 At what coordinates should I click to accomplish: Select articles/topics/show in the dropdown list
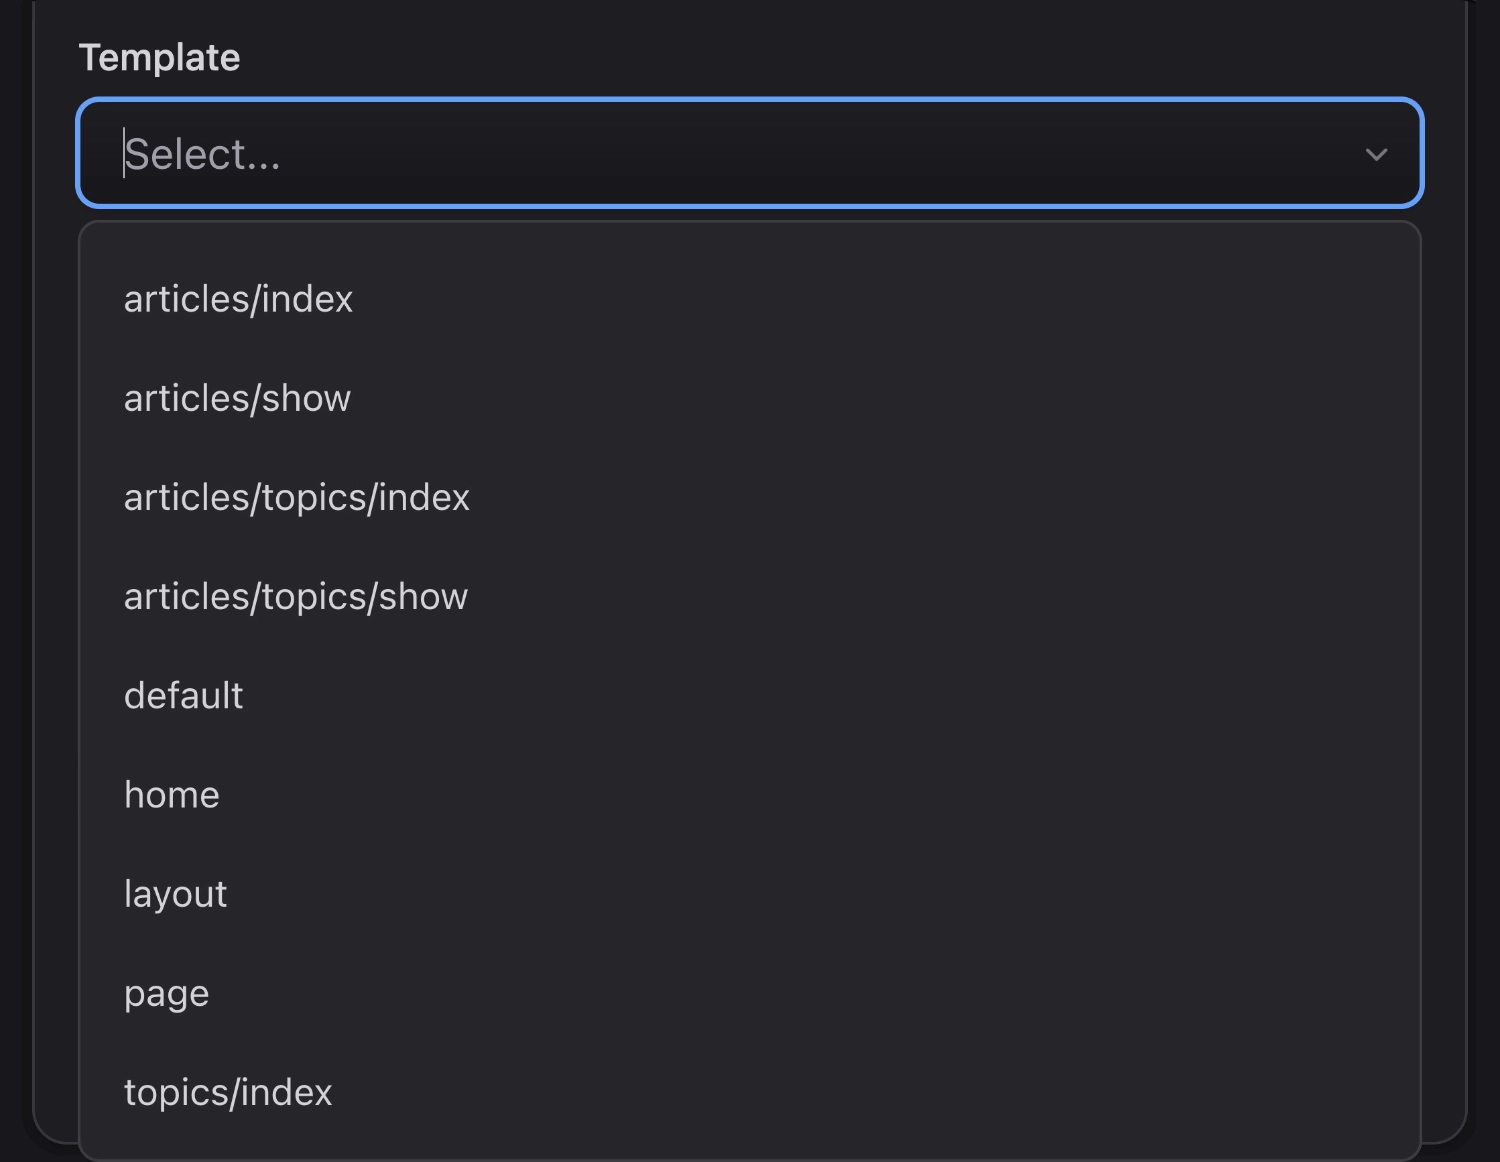pyautogui.click(x=296, y=595)
